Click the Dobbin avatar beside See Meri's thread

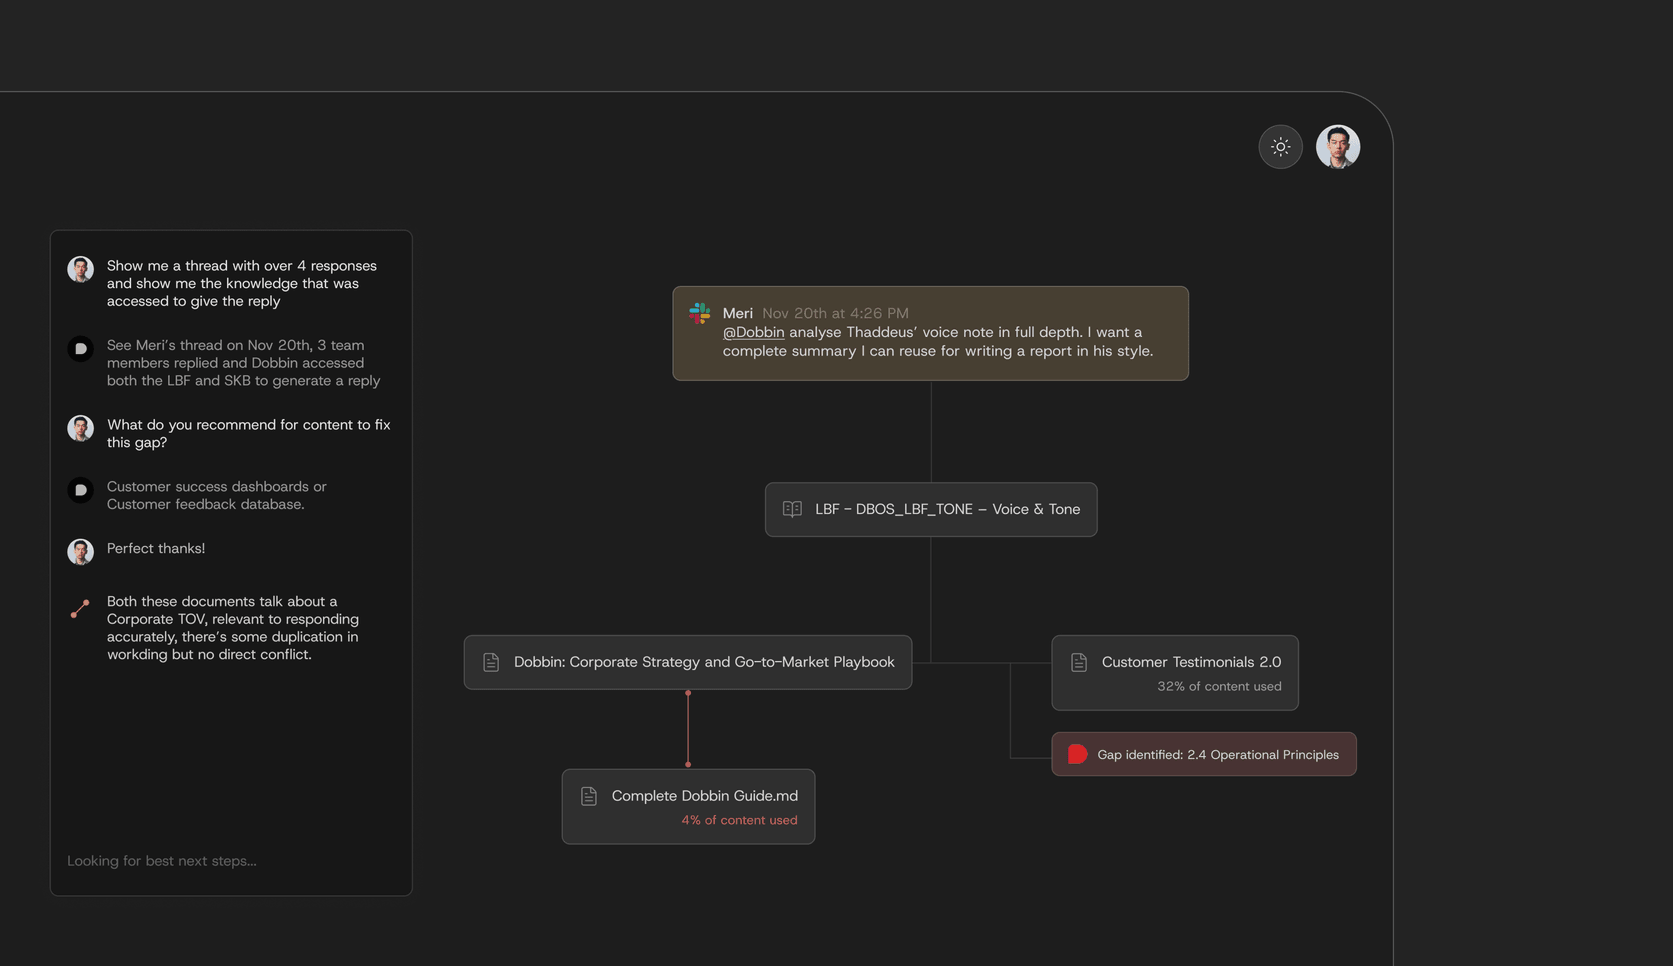80,349
